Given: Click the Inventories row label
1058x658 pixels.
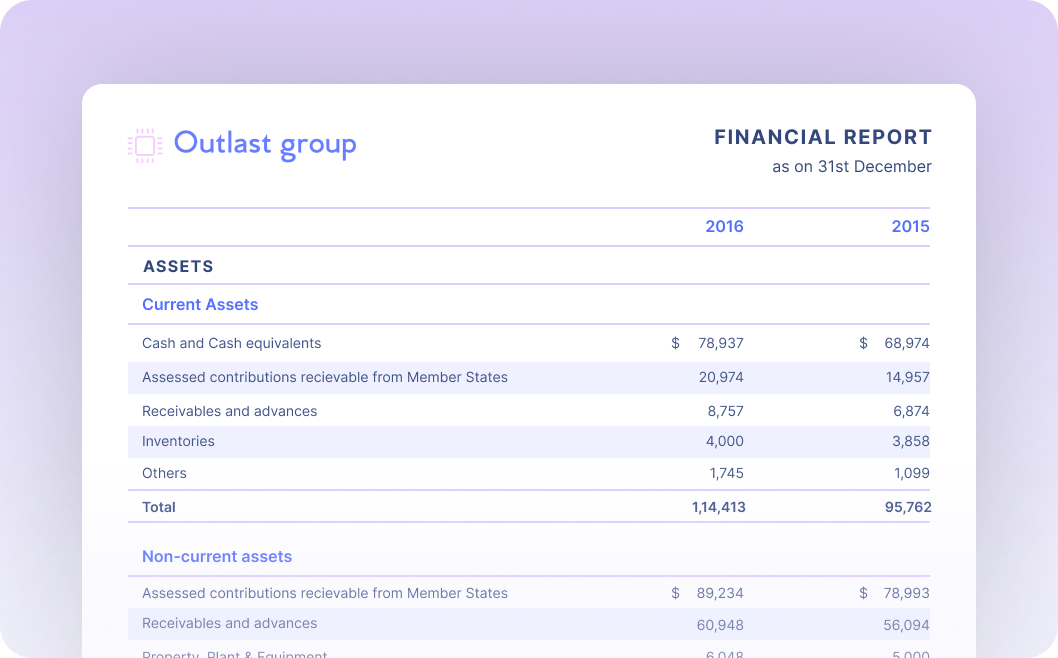Looking at the screenshot, I should pyautogui.click(x=178, y=441).
